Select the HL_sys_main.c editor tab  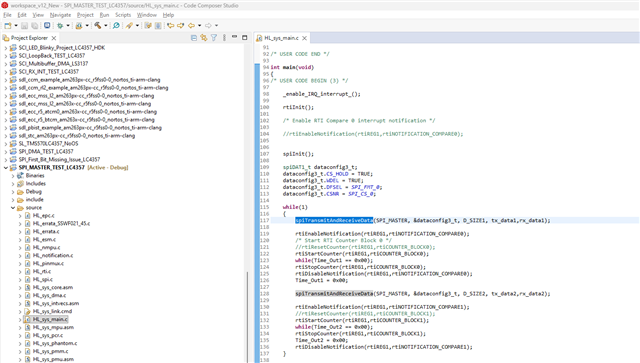[x=281, y=38]
